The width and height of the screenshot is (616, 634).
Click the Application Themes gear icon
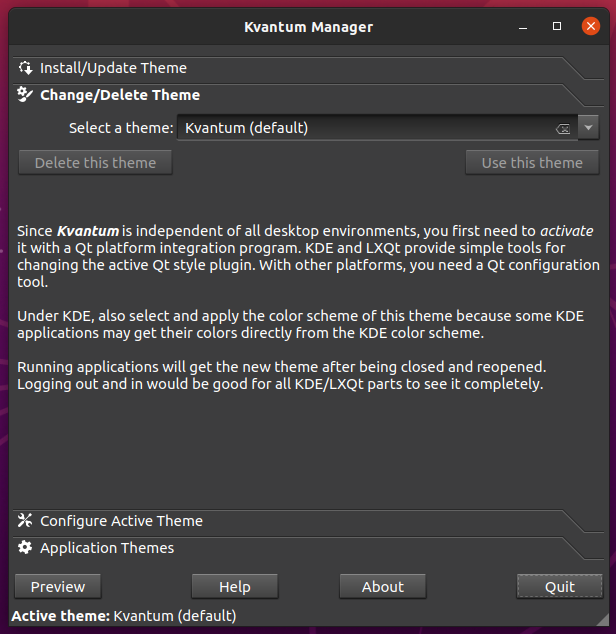(x=25, y=547)
